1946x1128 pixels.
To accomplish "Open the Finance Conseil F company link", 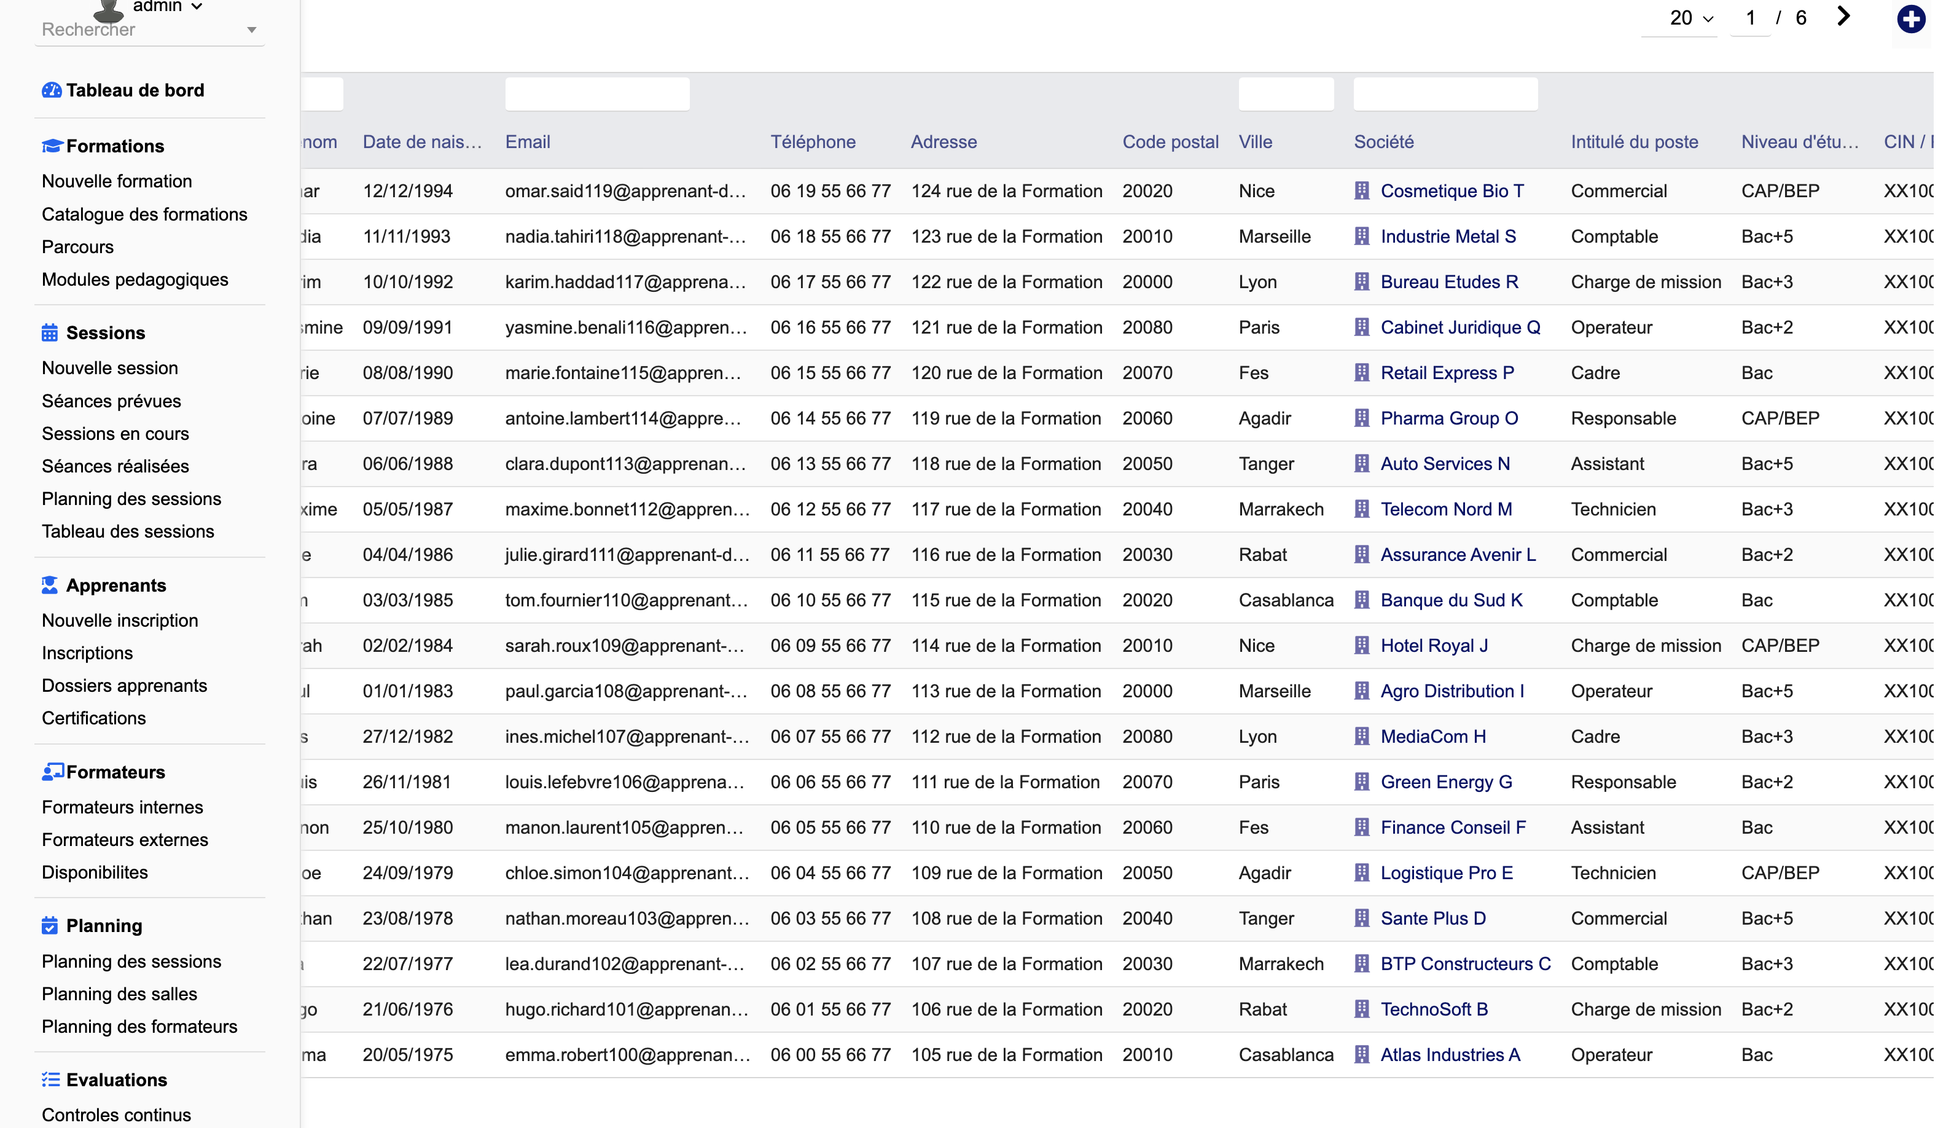I will click(x=1453, y=828).
